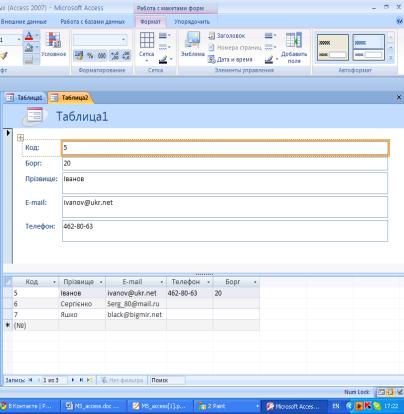
Task: Open the Paint taskbar group
Action: pos(228,406)
